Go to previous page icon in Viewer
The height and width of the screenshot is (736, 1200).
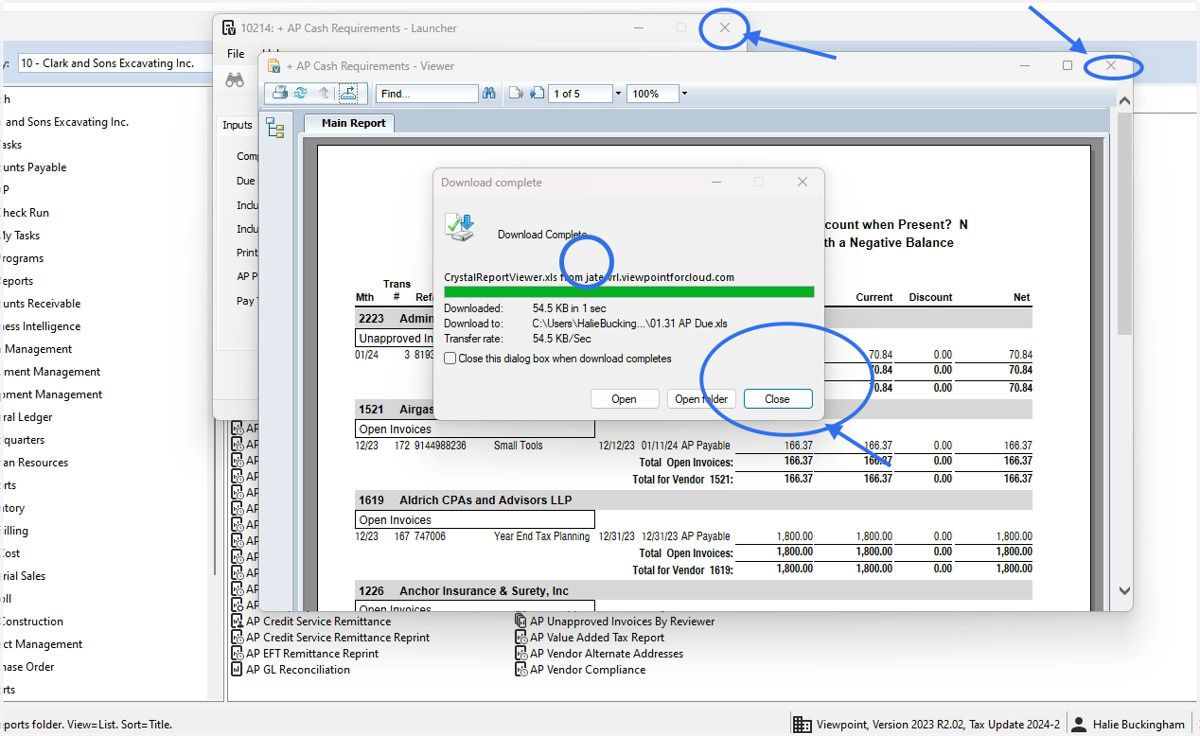point(516,93)
